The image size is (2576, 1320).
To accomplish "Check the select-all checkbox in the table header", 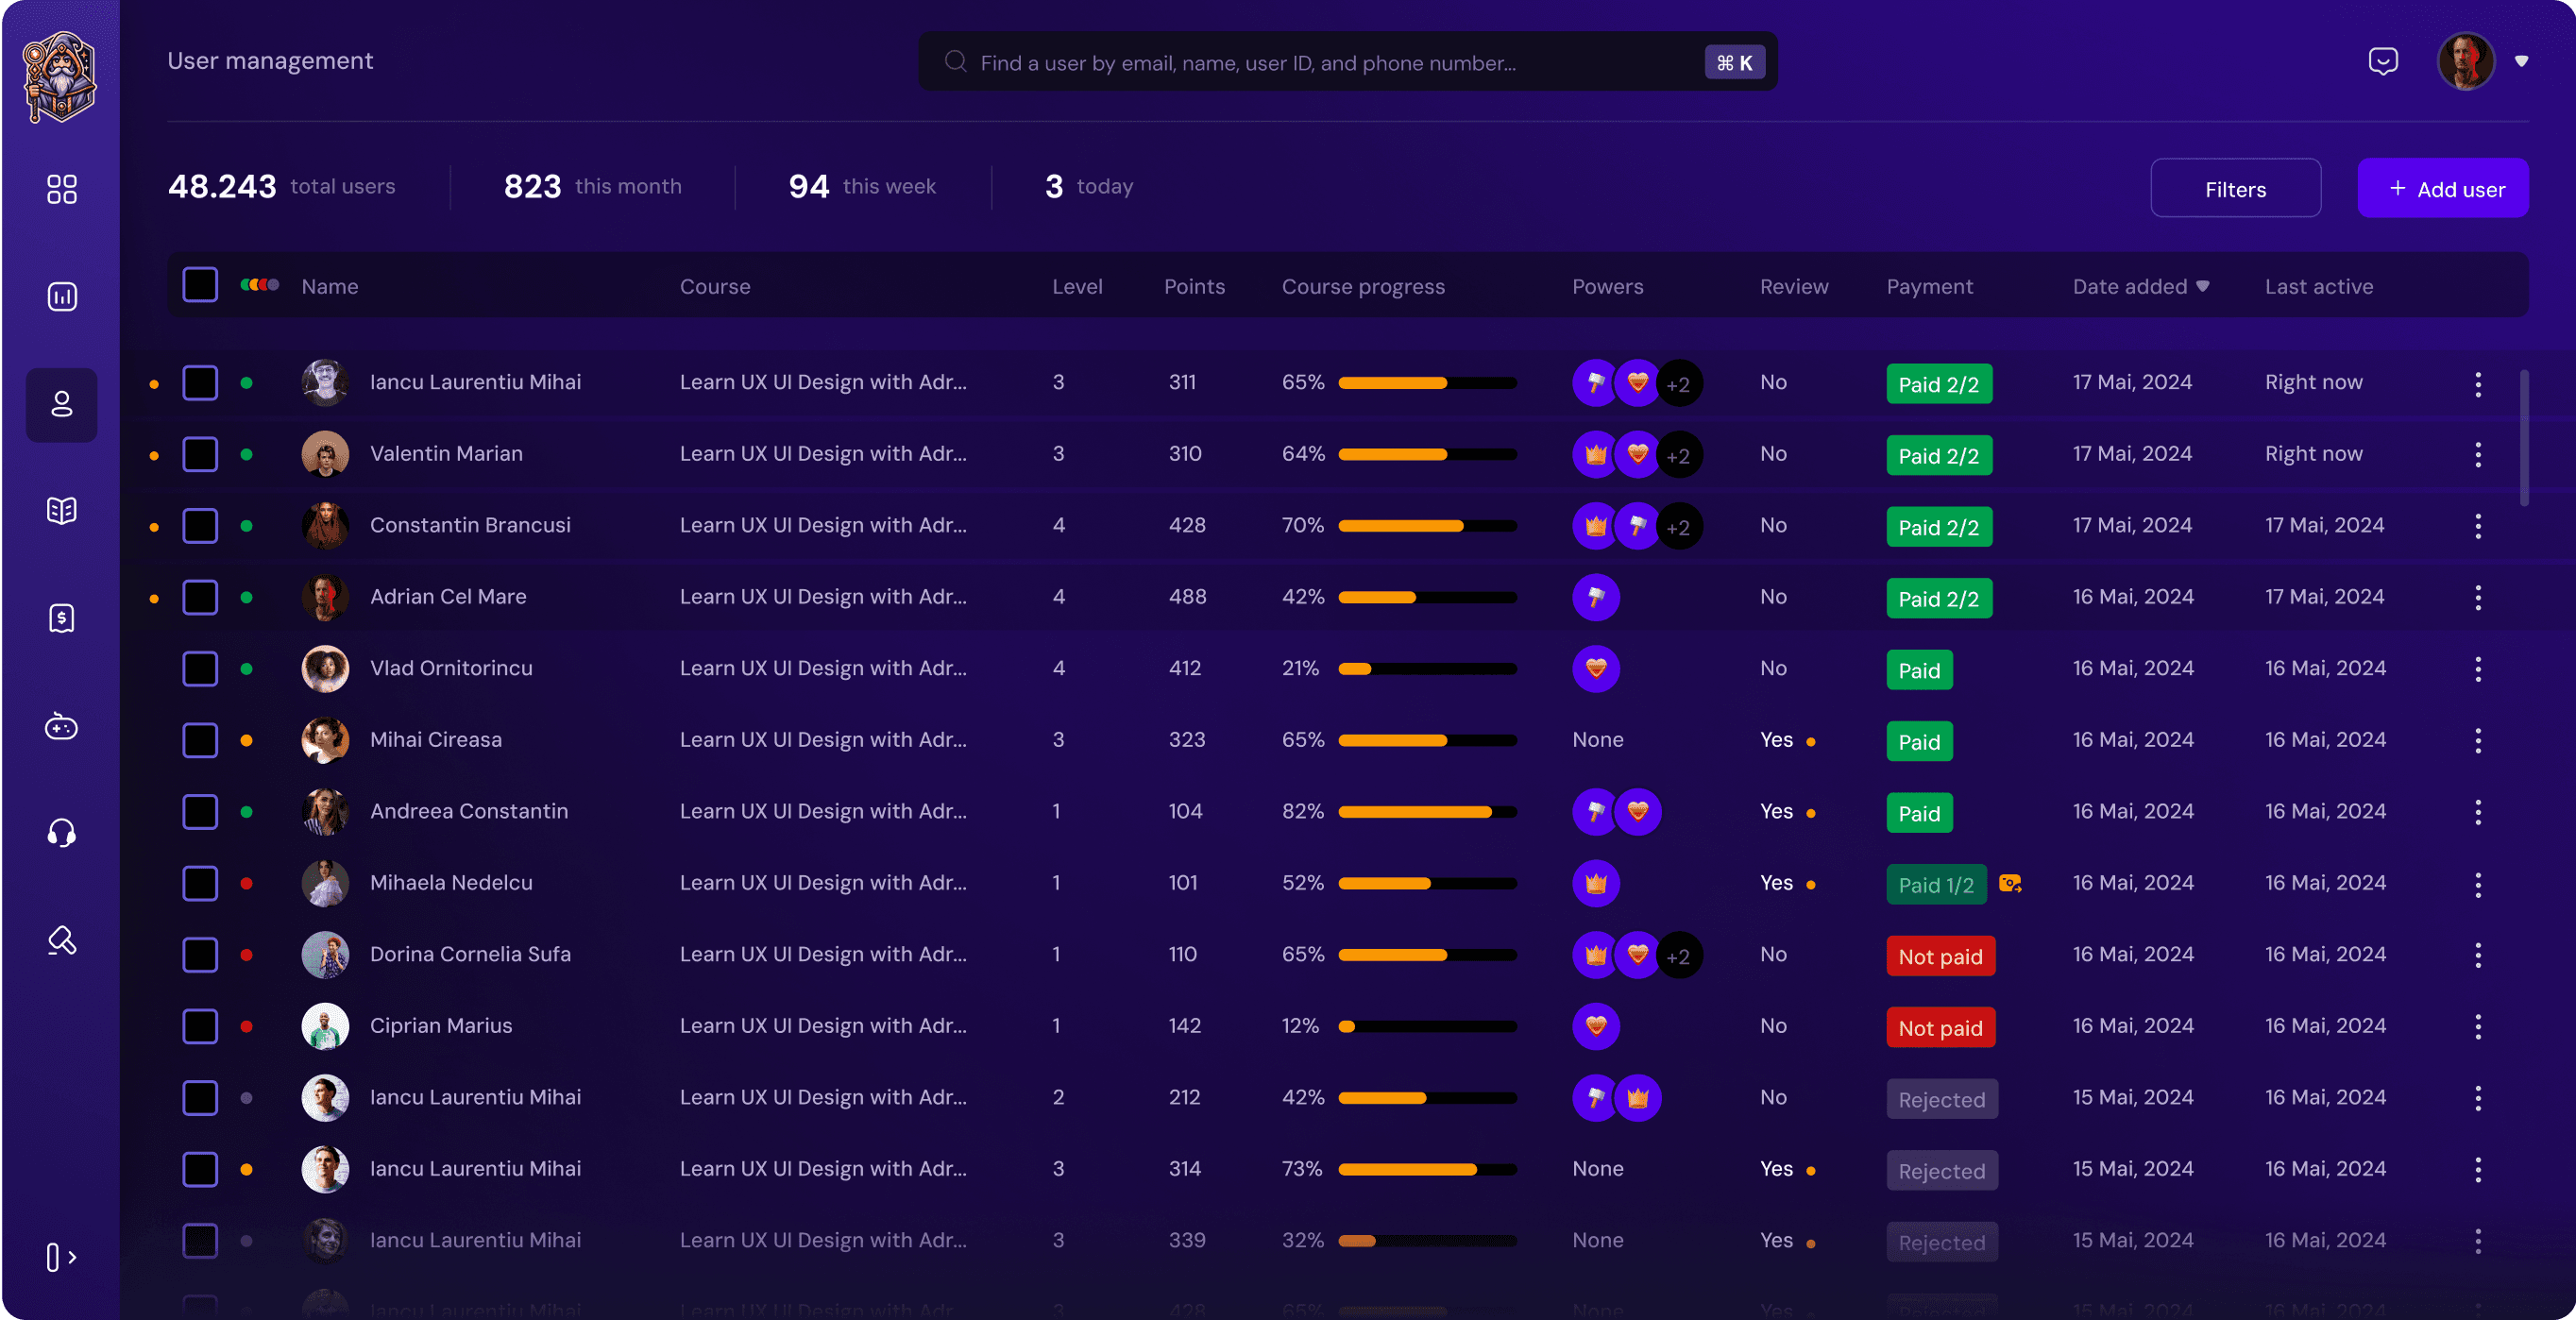I will click(200, 284).
